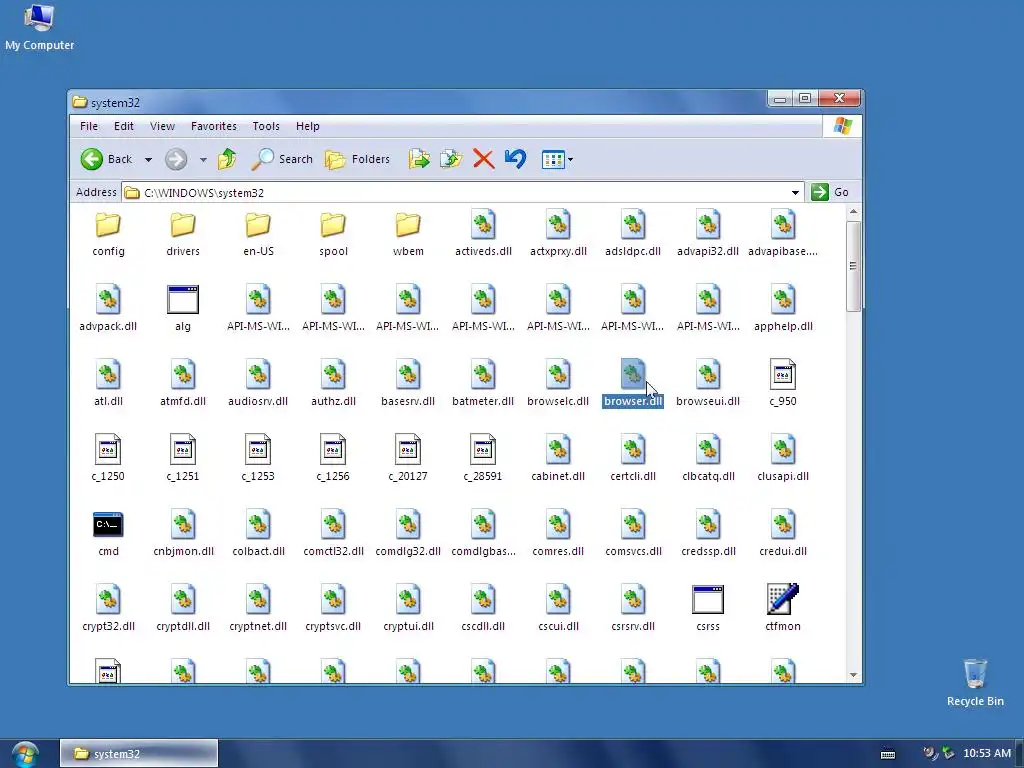Image resolution: width=1024 pixels, height=768 pixels.
Task: Click the Move To folder icon
Action: [x=419, y=159]
